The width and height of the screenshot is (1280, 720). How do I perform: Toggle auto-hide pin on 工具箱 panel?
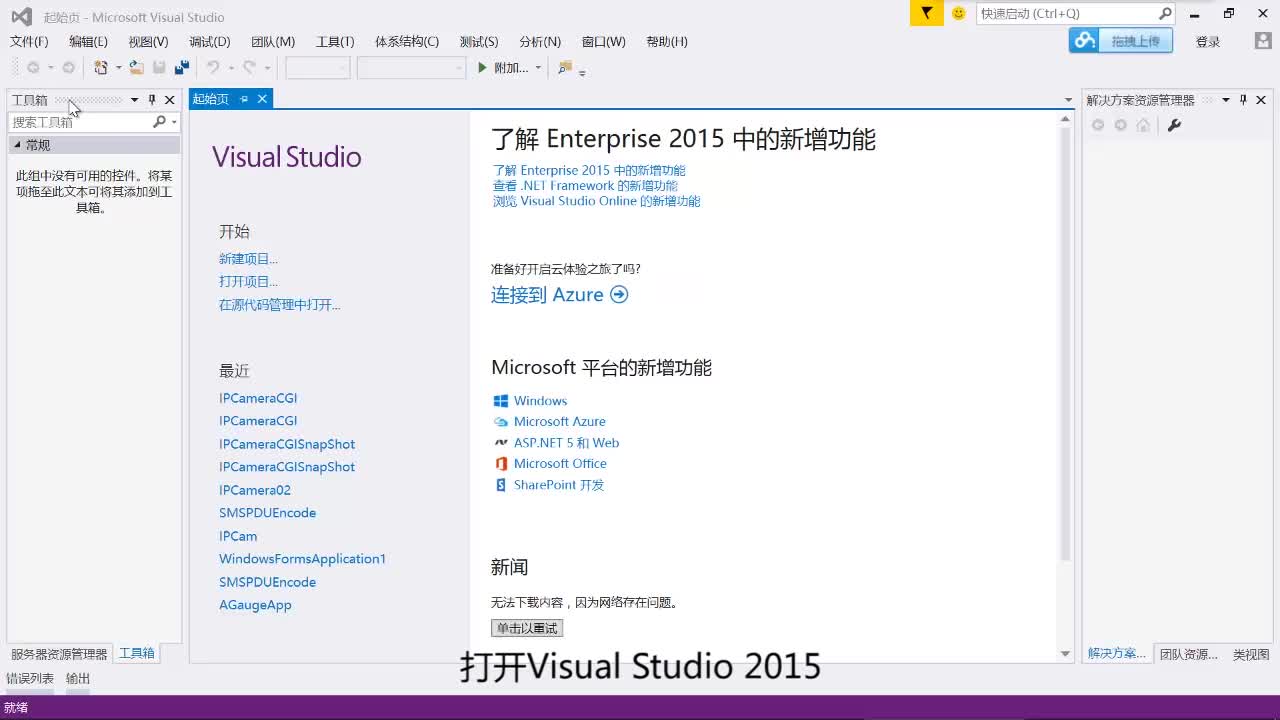(152, 100)
